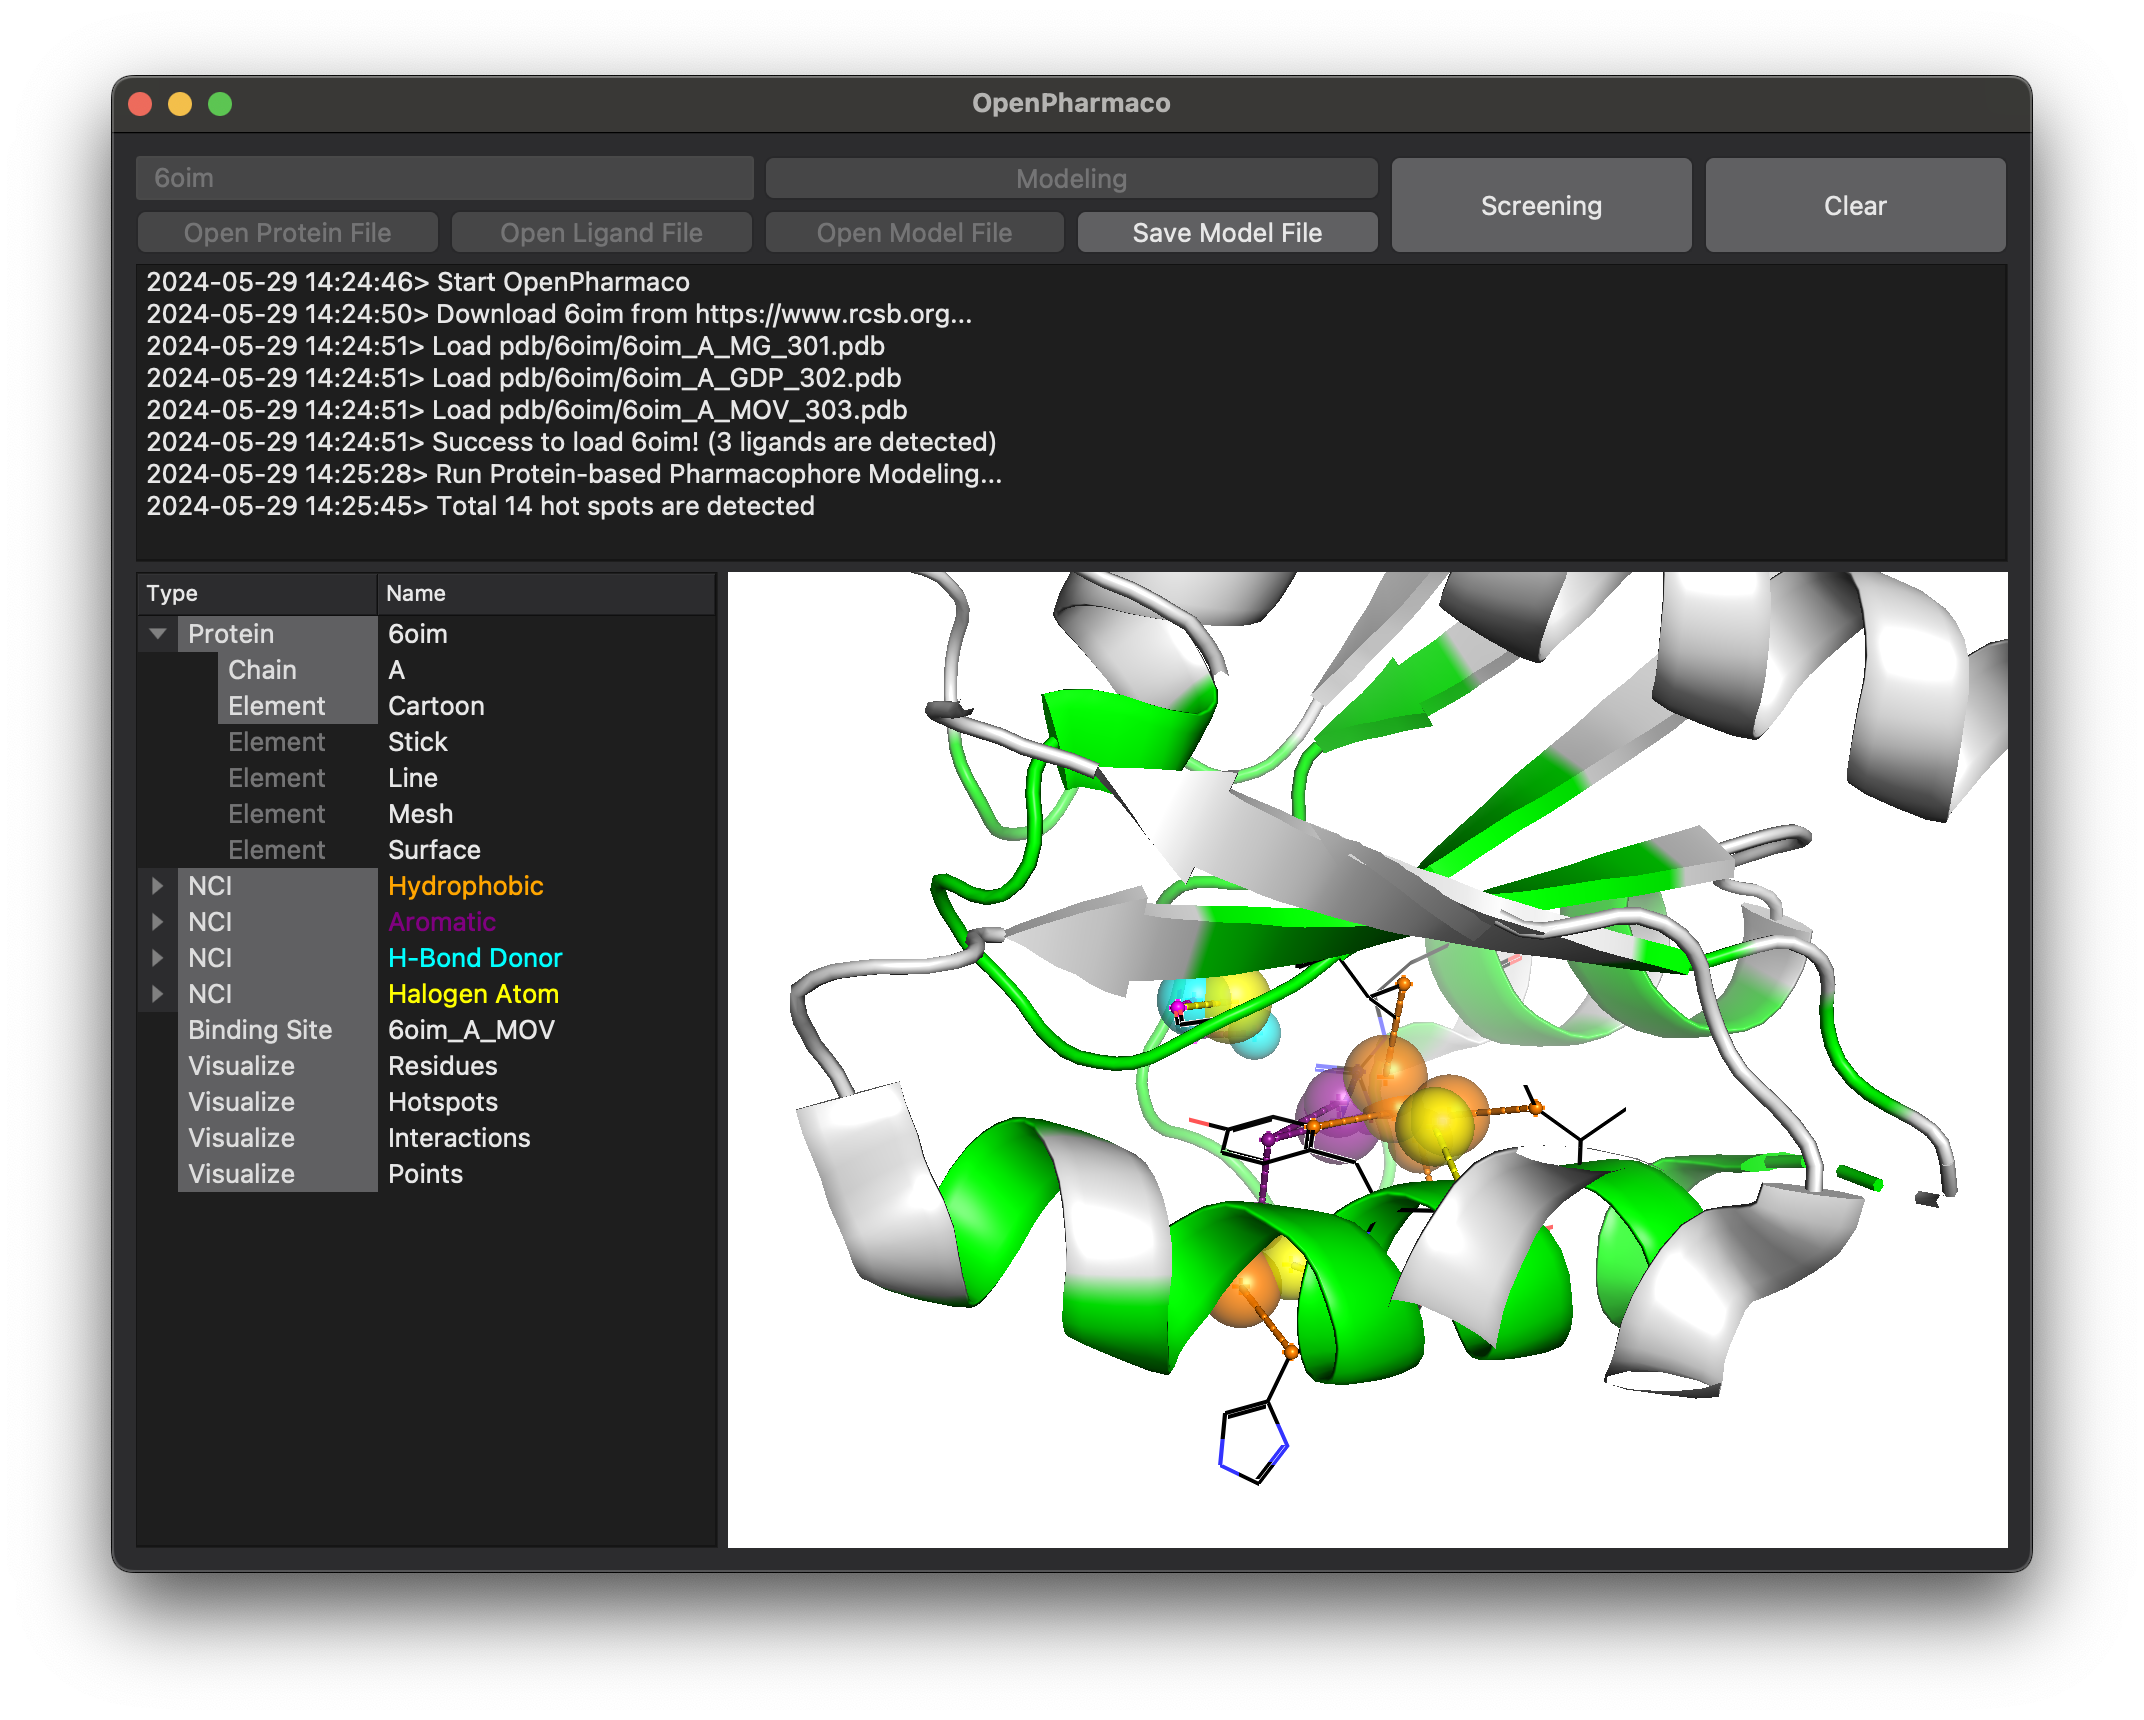
Task: Click the Modeling button
Action: 1071,179
